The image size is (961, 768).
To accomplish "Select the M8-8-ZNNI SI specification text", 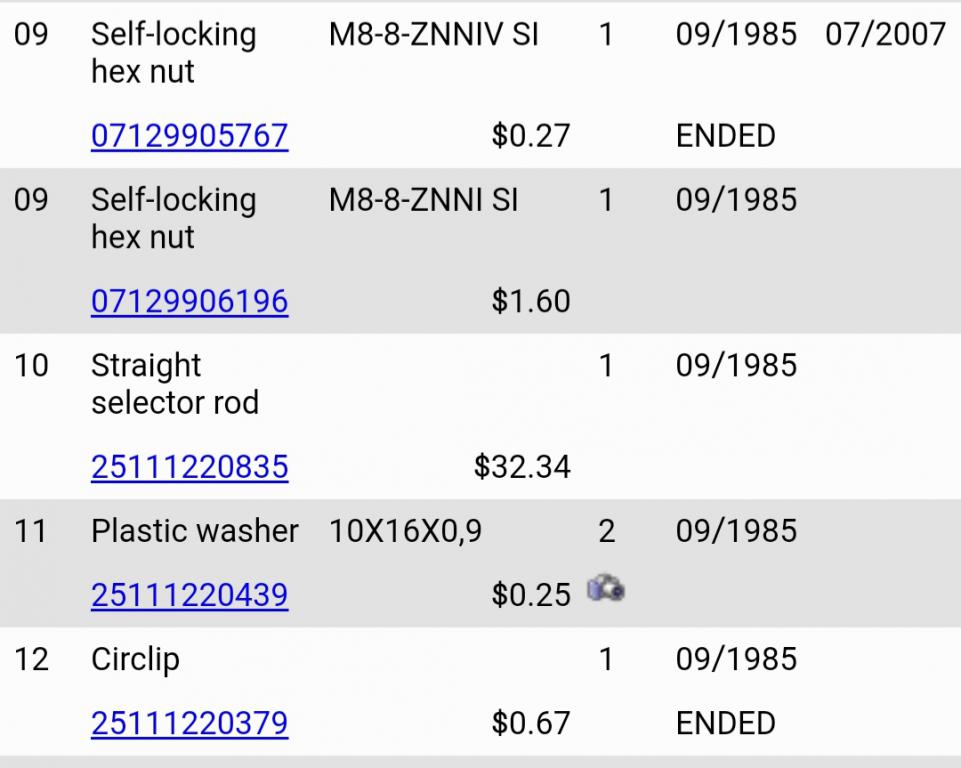I will pyautogui.click(x=423, y=200).
